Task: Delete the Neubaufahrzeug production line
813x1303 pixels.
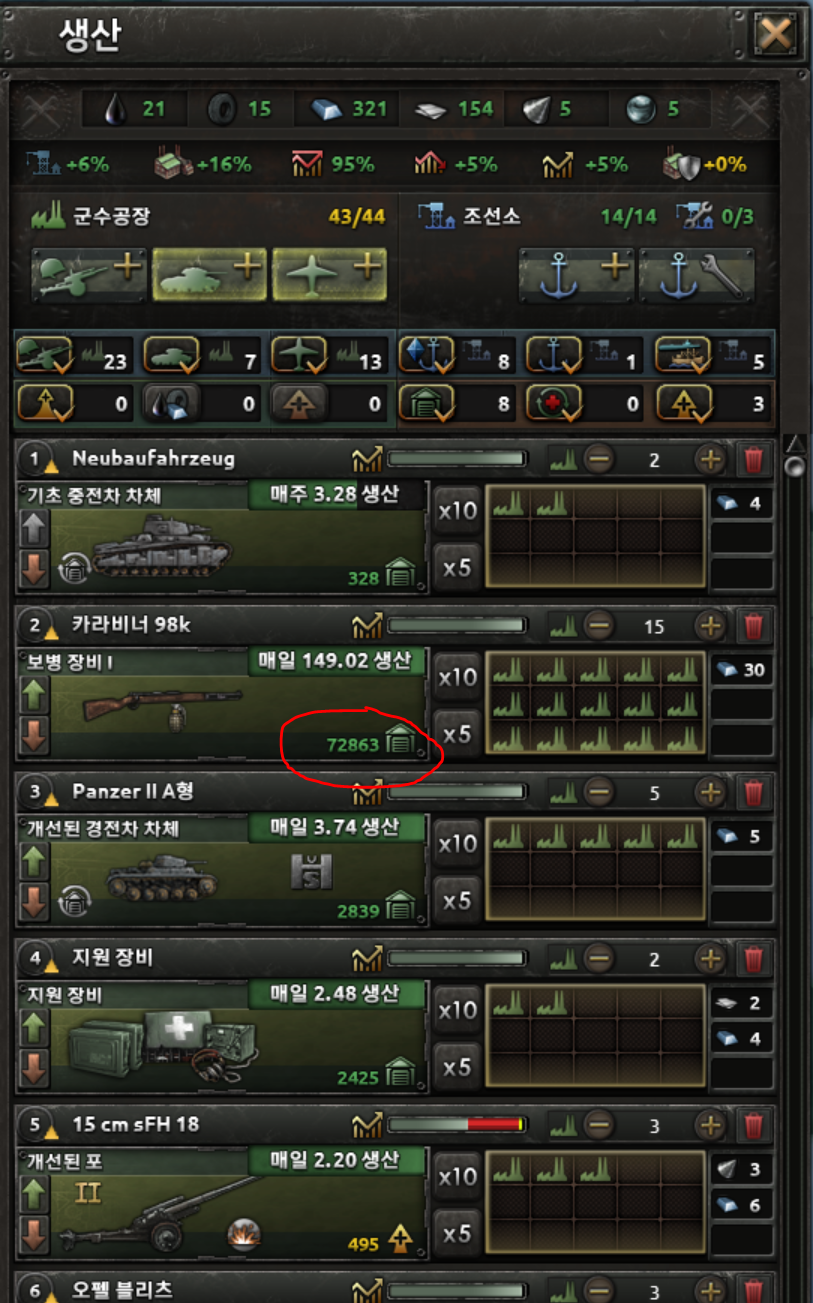Action: coord(754,460)
